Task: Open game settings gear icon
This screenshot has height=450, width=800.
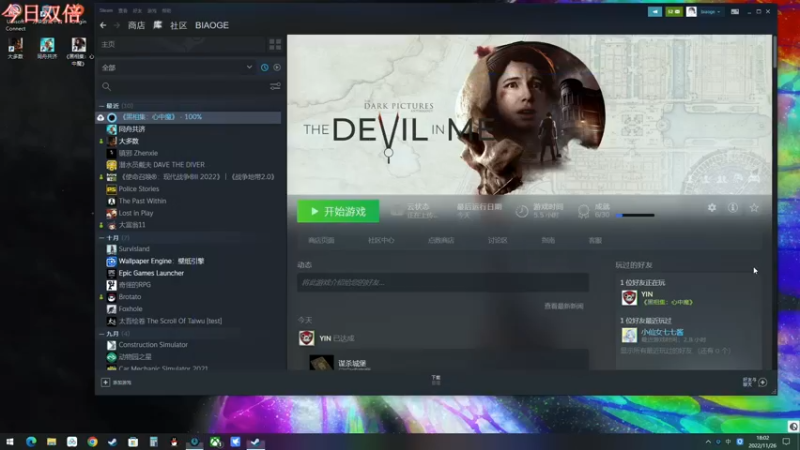Action: coord(712,208)
